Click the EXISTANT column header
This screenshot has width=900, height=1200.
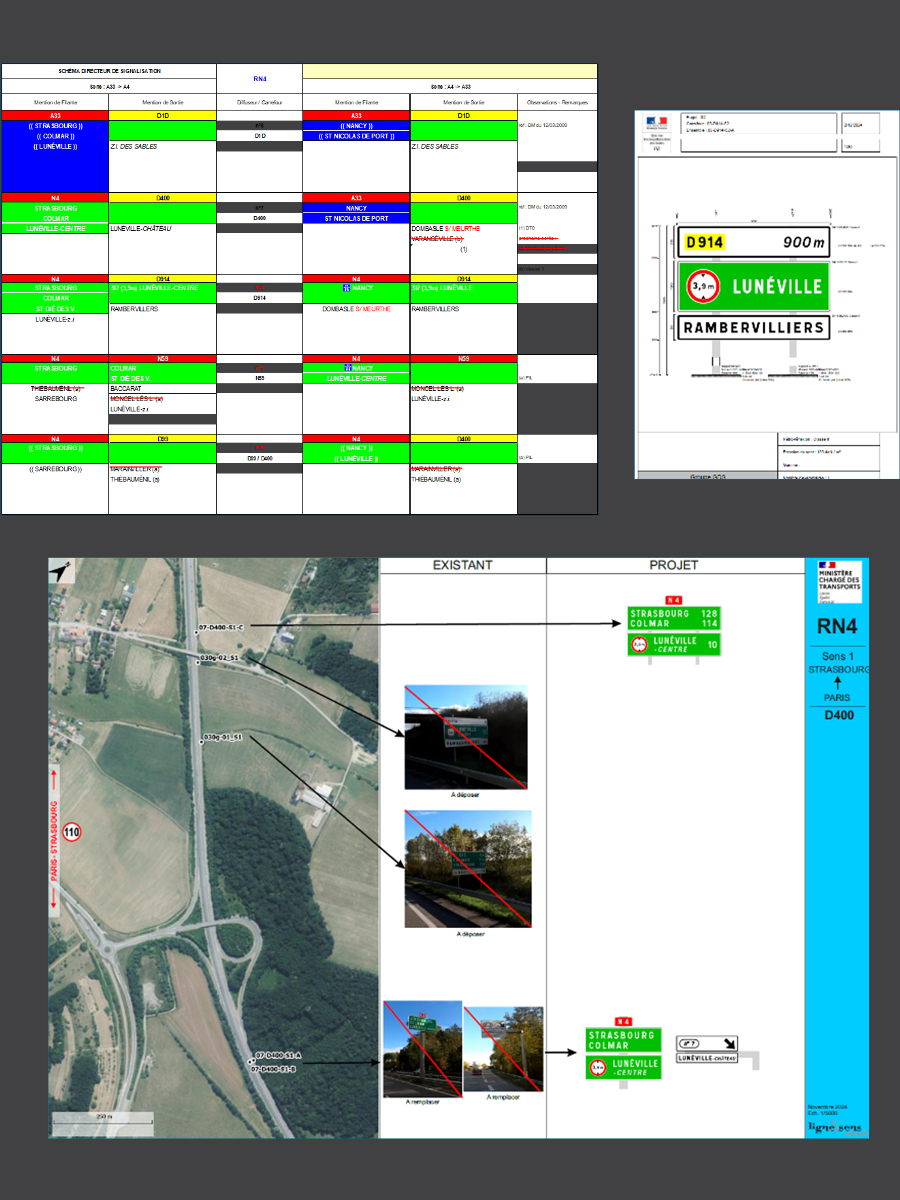tap(462, 565)
